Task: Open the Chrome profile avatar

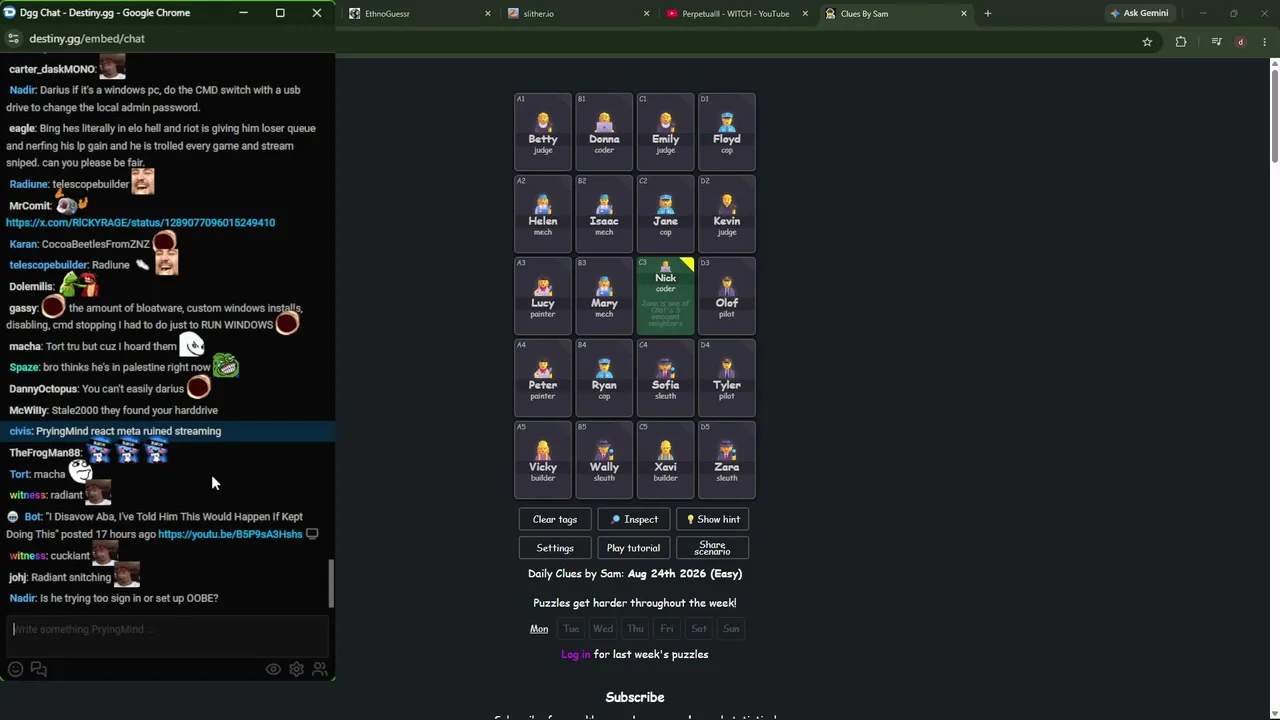Action: click(1241, 42)
